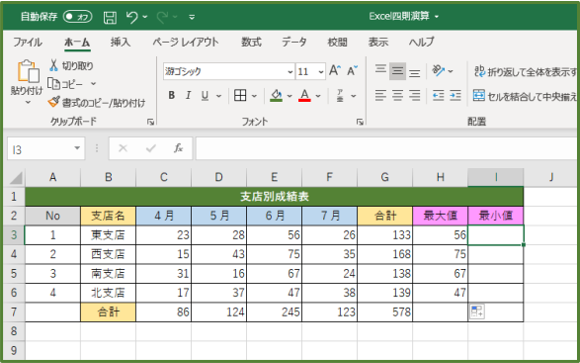Decrease font size with small A icon

(x=352, y=70)
